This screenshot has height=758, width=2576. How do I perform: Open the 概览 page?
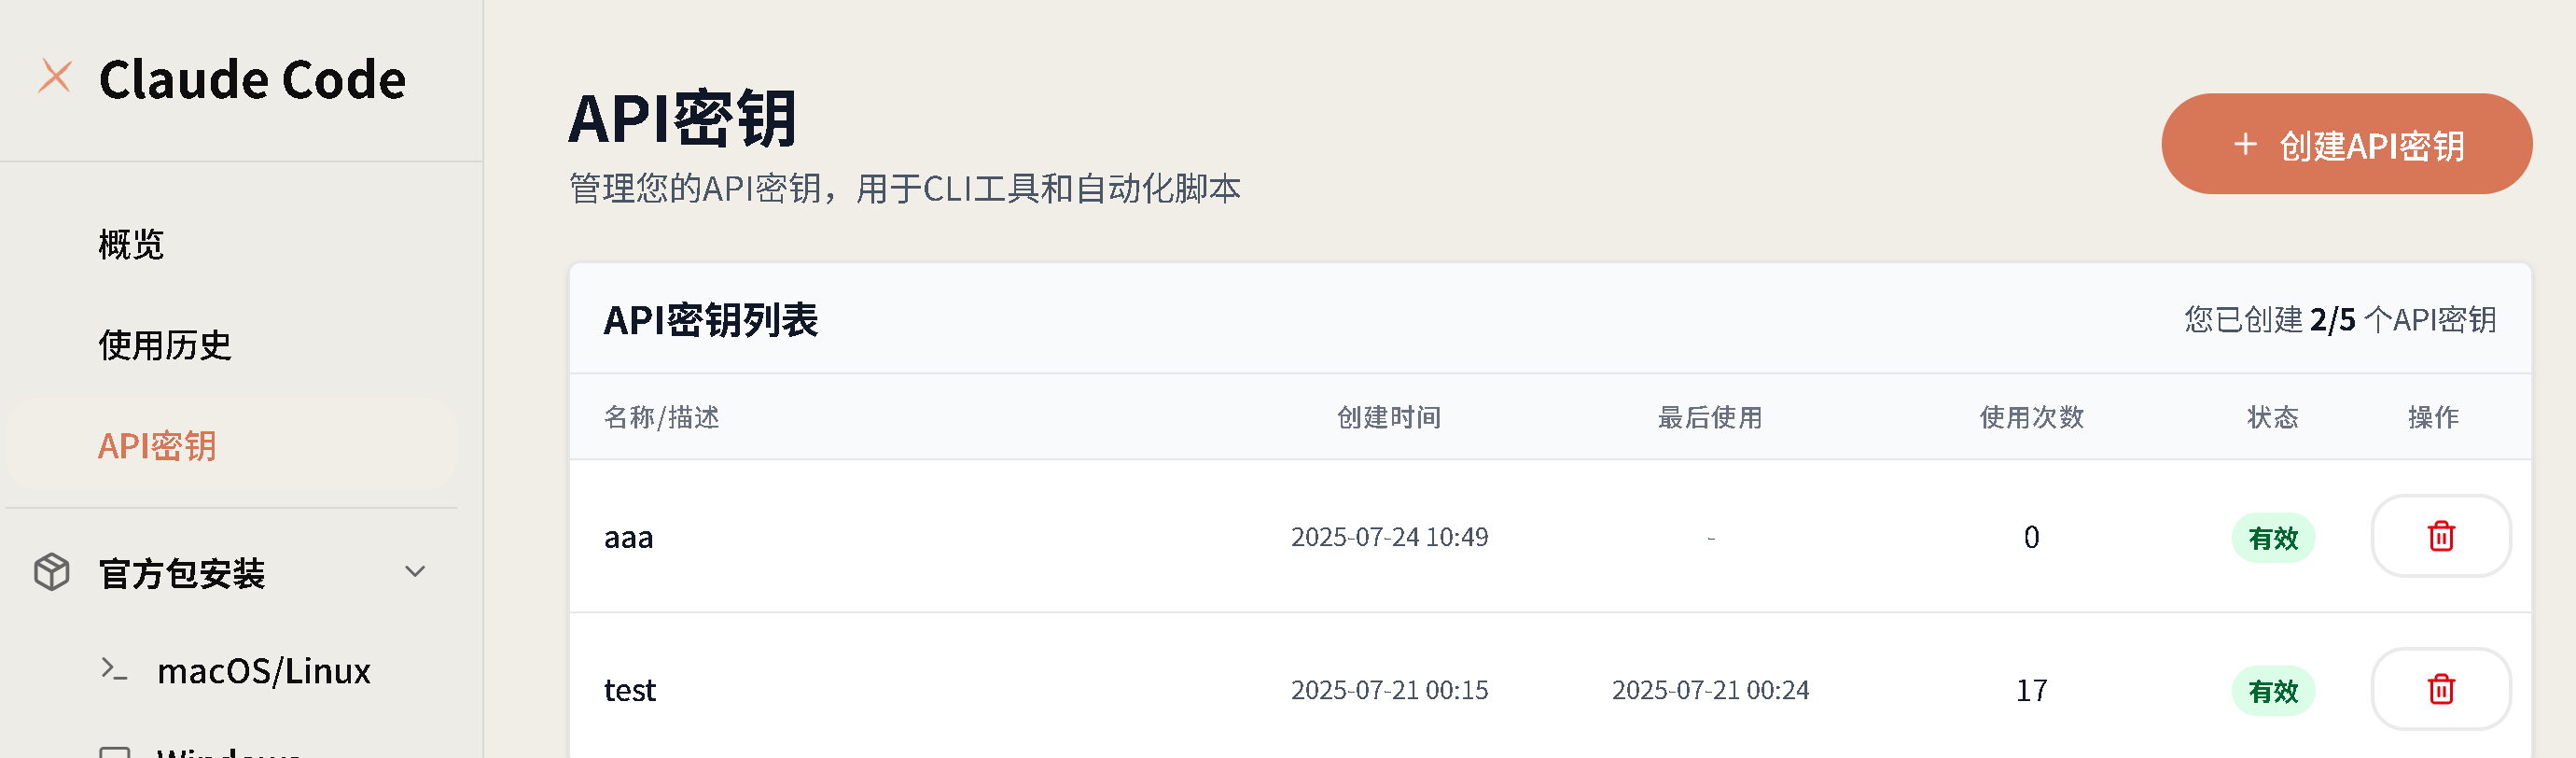coord(131,244)
